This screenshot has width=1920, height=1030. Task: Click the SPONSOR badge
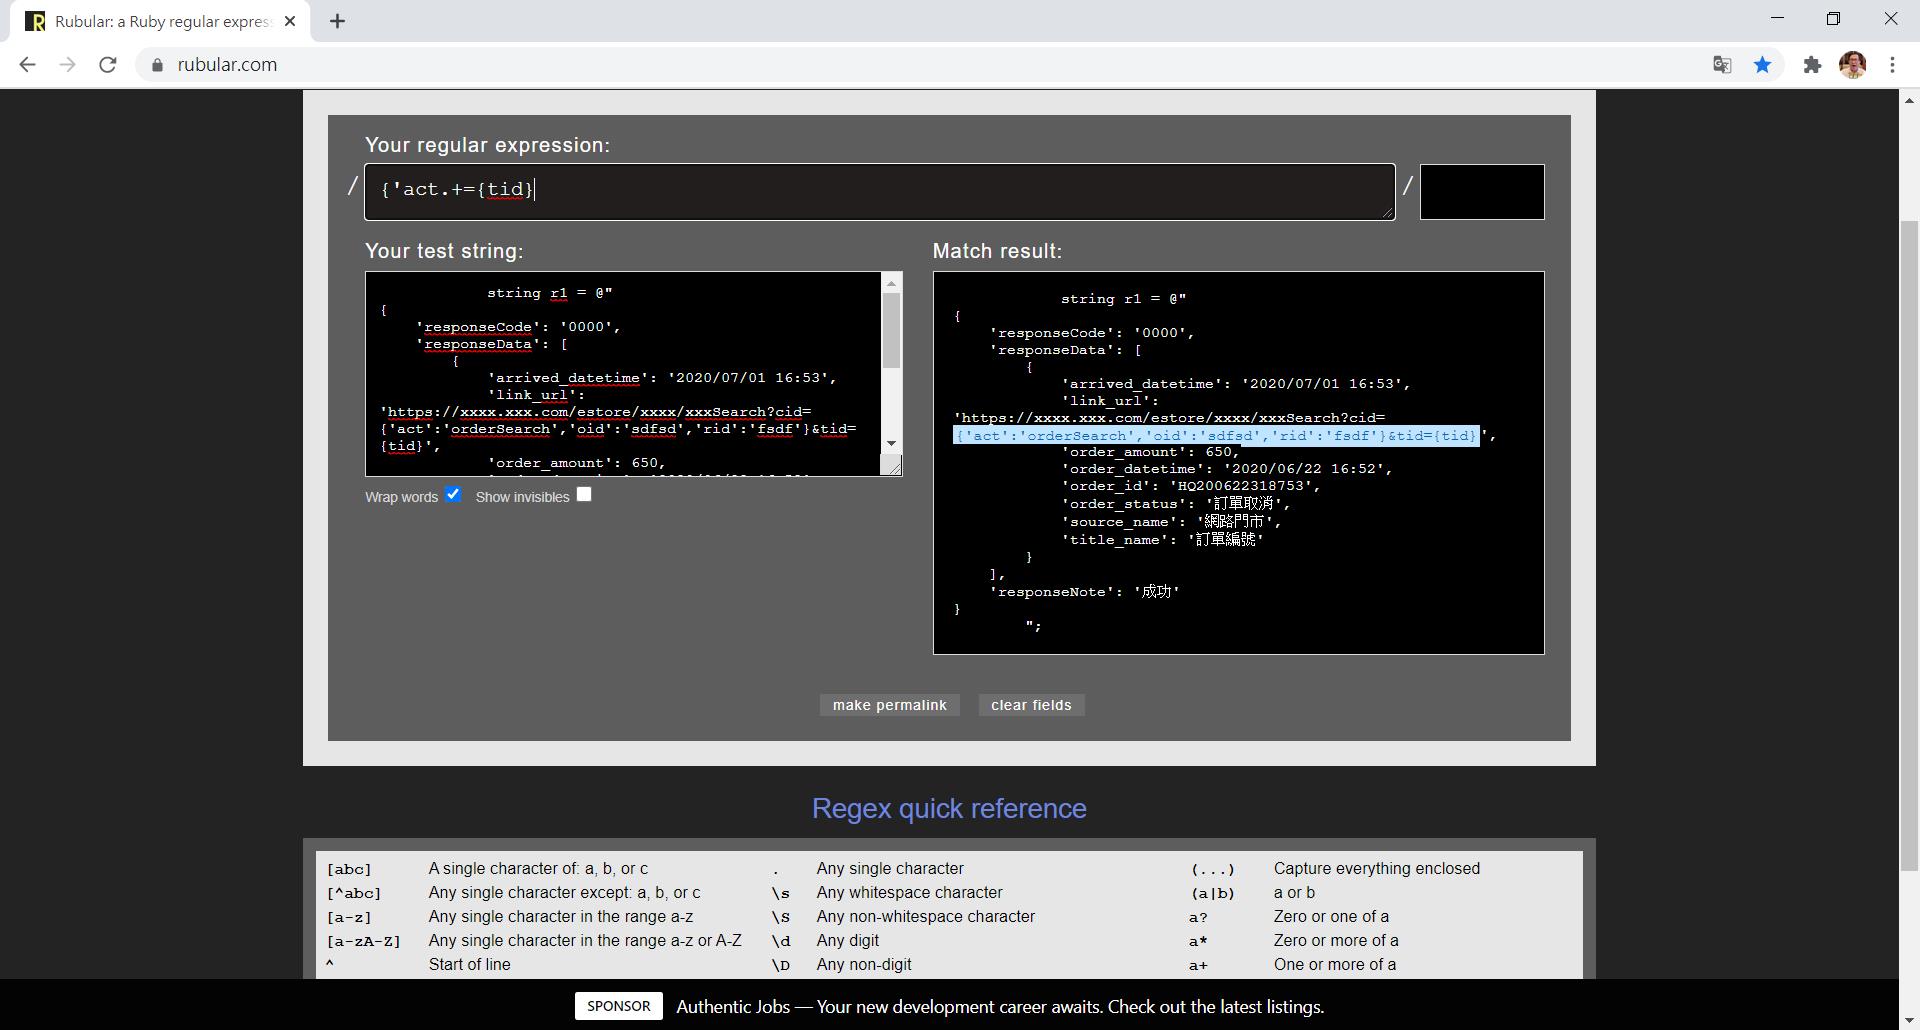coord(618,1006)
